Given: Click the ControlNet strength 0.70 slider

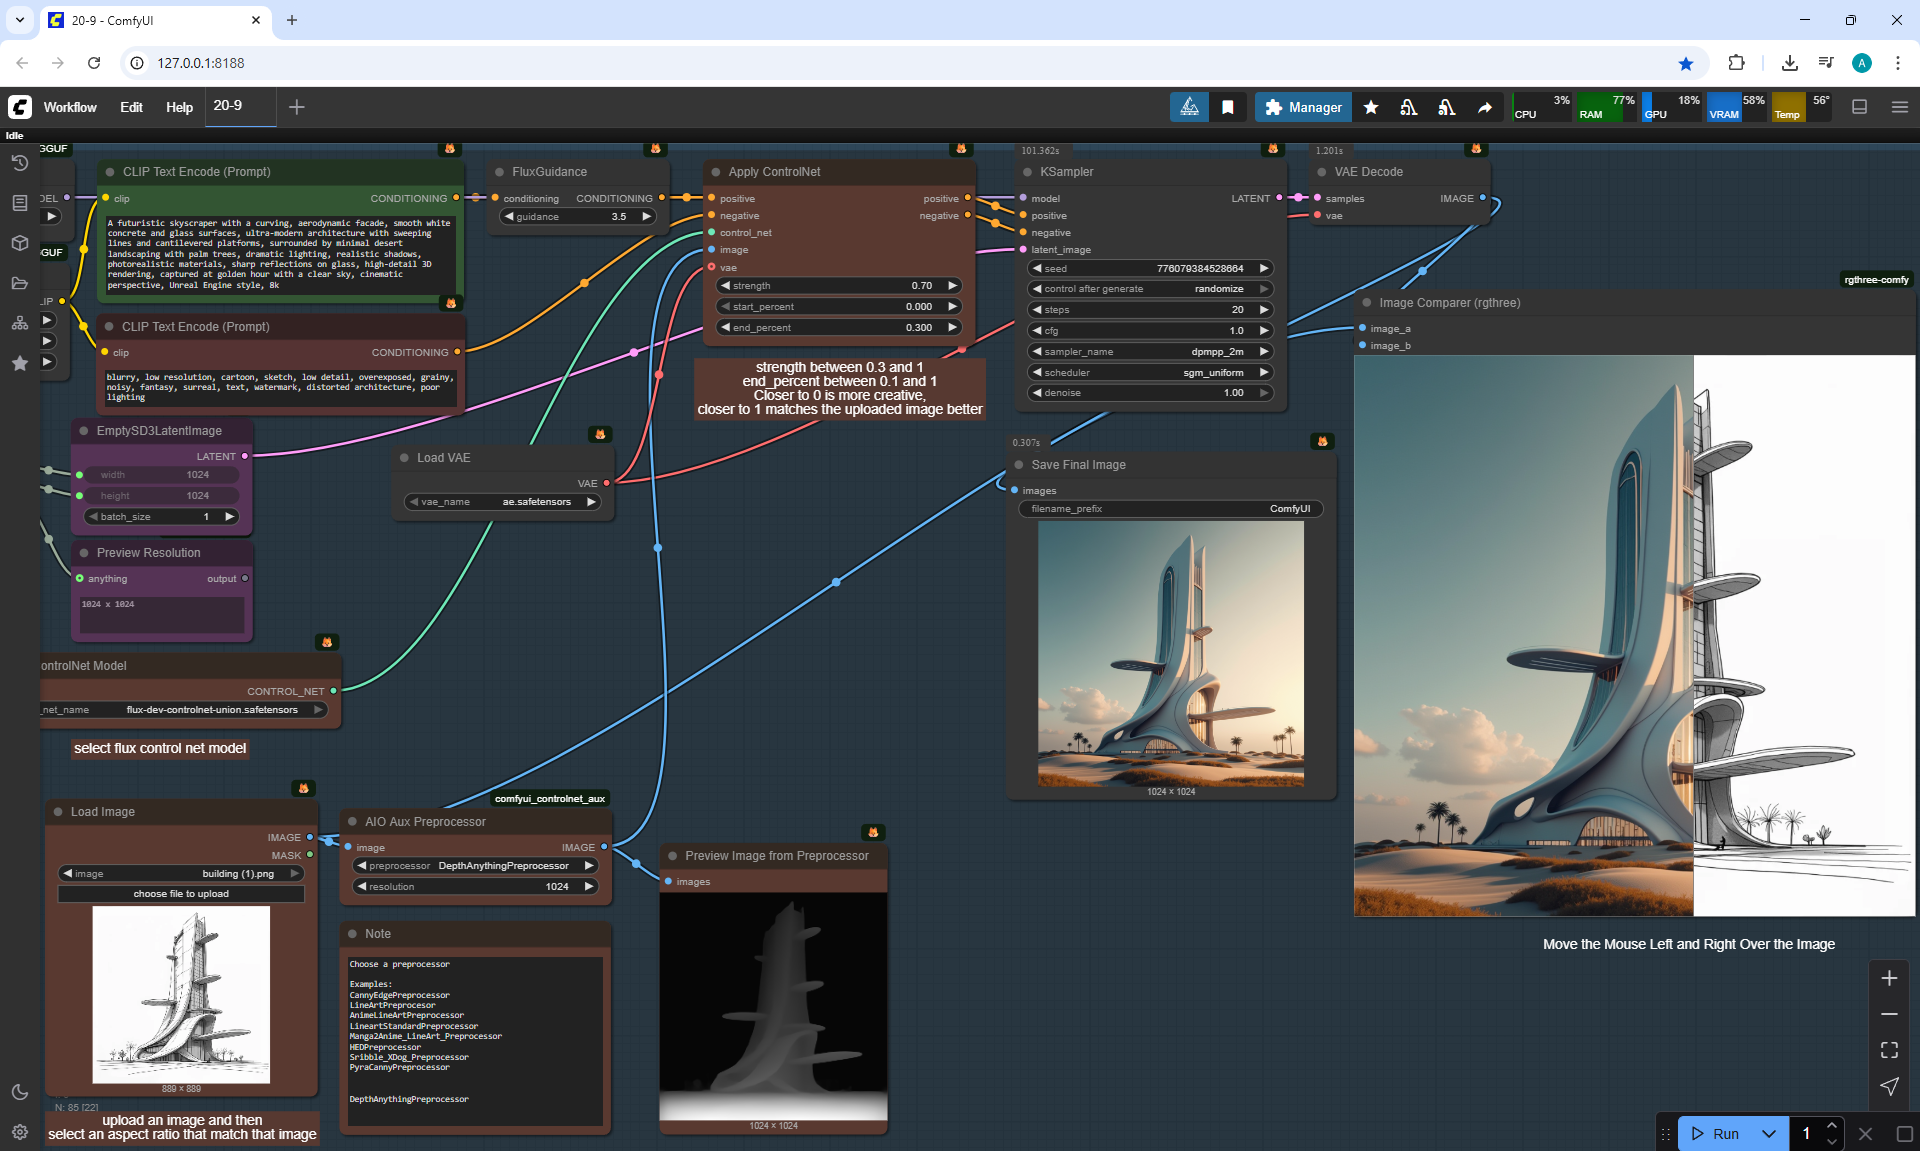Looking at the screenshot, I should pyautogui.click(x=838, y=286).
